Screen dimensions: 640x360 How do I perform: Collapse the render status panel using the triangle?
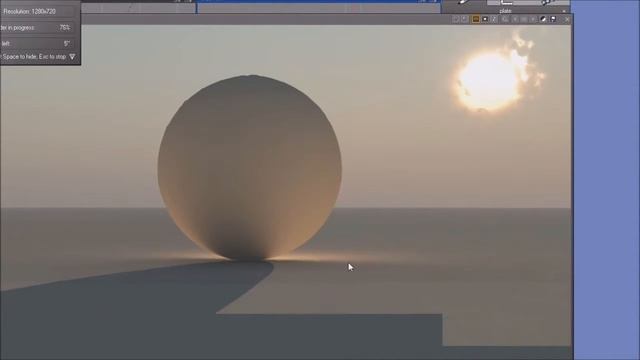click(x=72, y=57)
